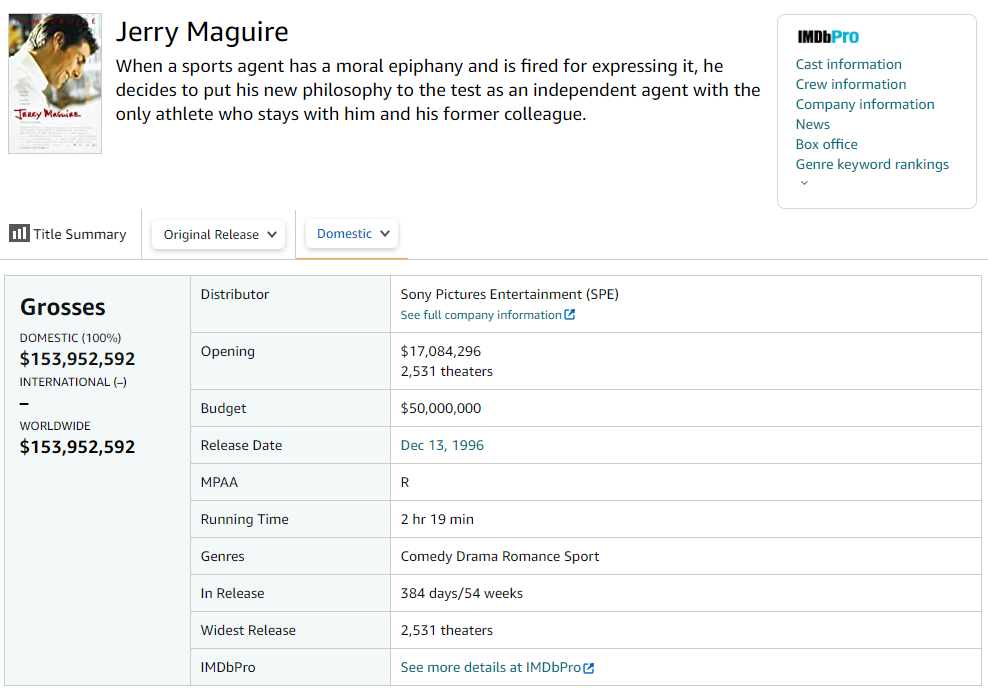
Task: Click the Budget row label
Action: tap(224, 408)
